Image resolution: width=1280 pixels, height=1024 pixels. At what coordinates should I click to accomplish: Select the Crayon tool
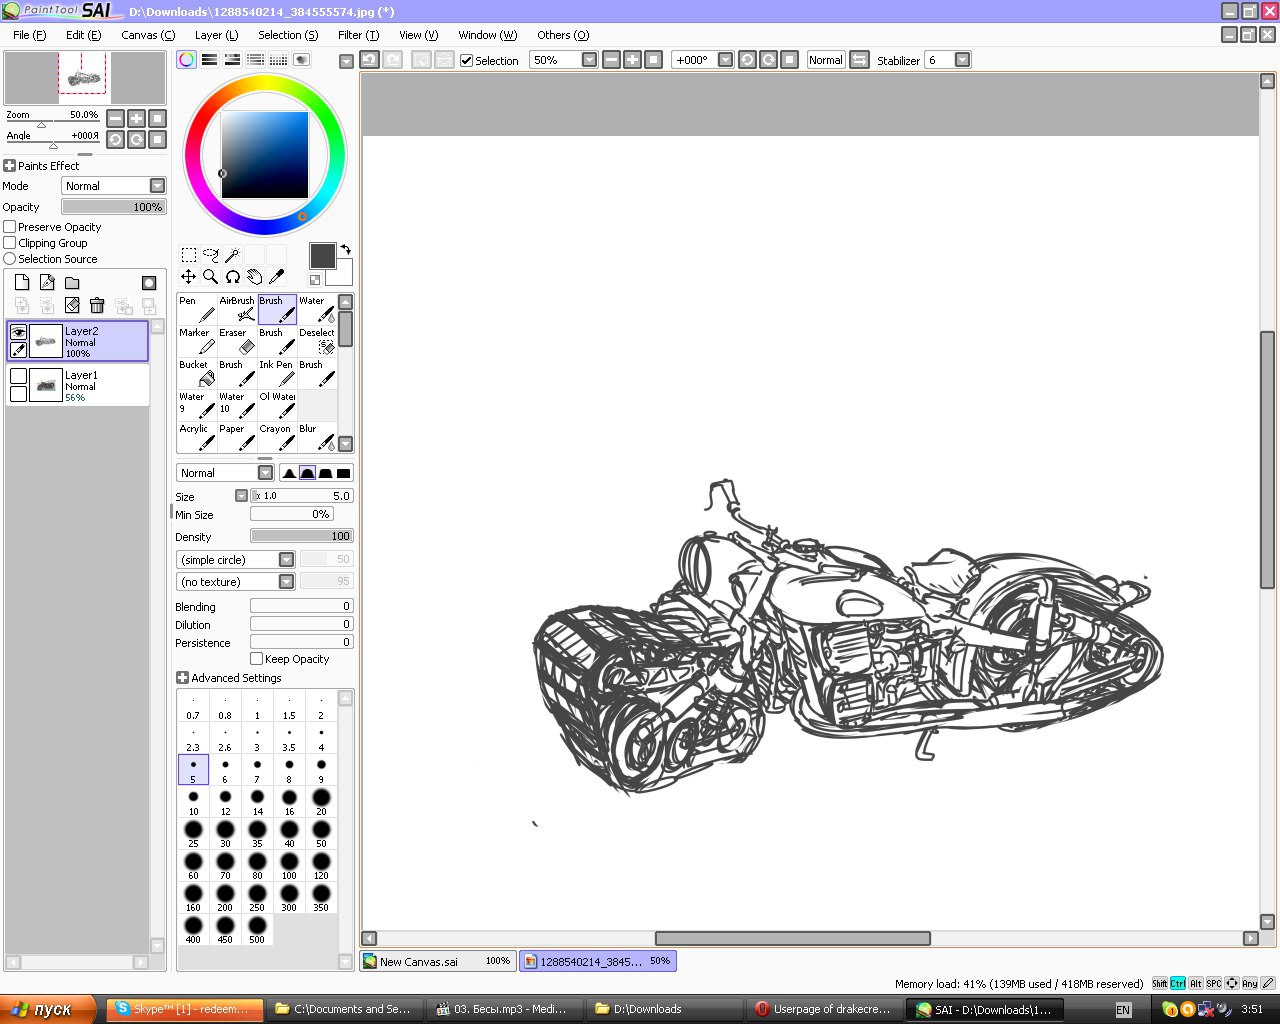(x=277, y=438)
